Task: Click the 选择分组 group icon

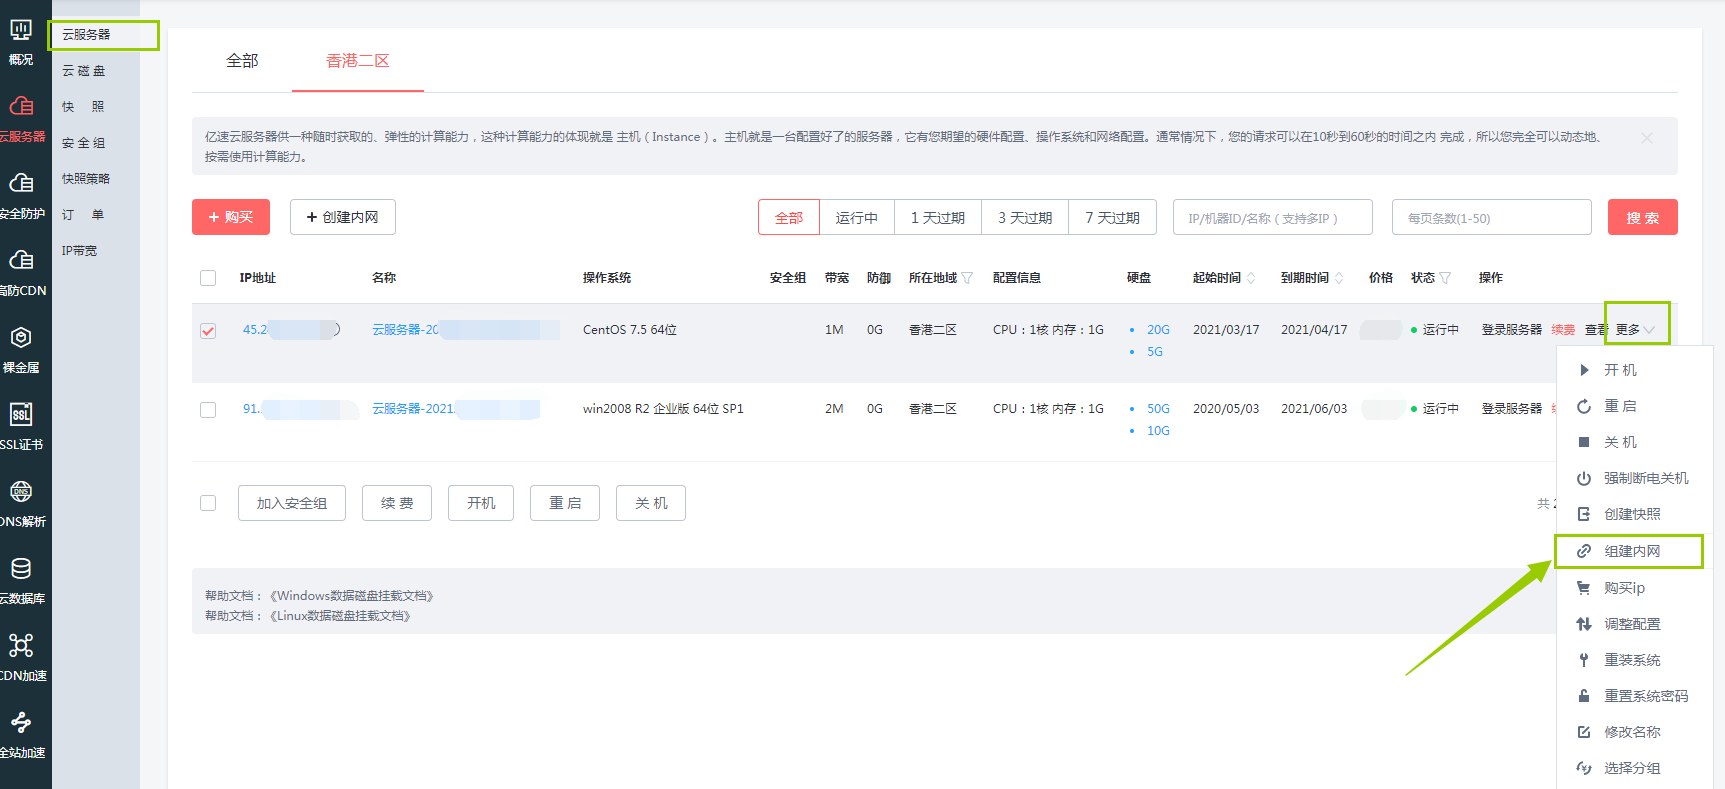Action: click(x=1584, y=768)
